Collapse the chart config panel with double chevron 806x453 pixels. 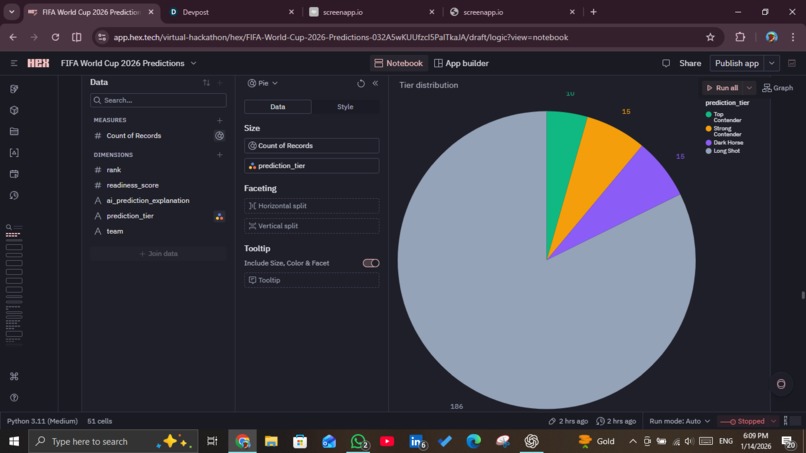[375, 83]
